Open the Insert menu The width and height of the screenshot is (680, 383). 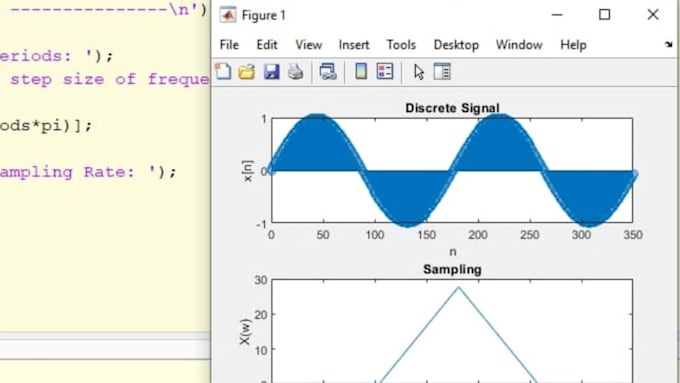coord(354,45)
